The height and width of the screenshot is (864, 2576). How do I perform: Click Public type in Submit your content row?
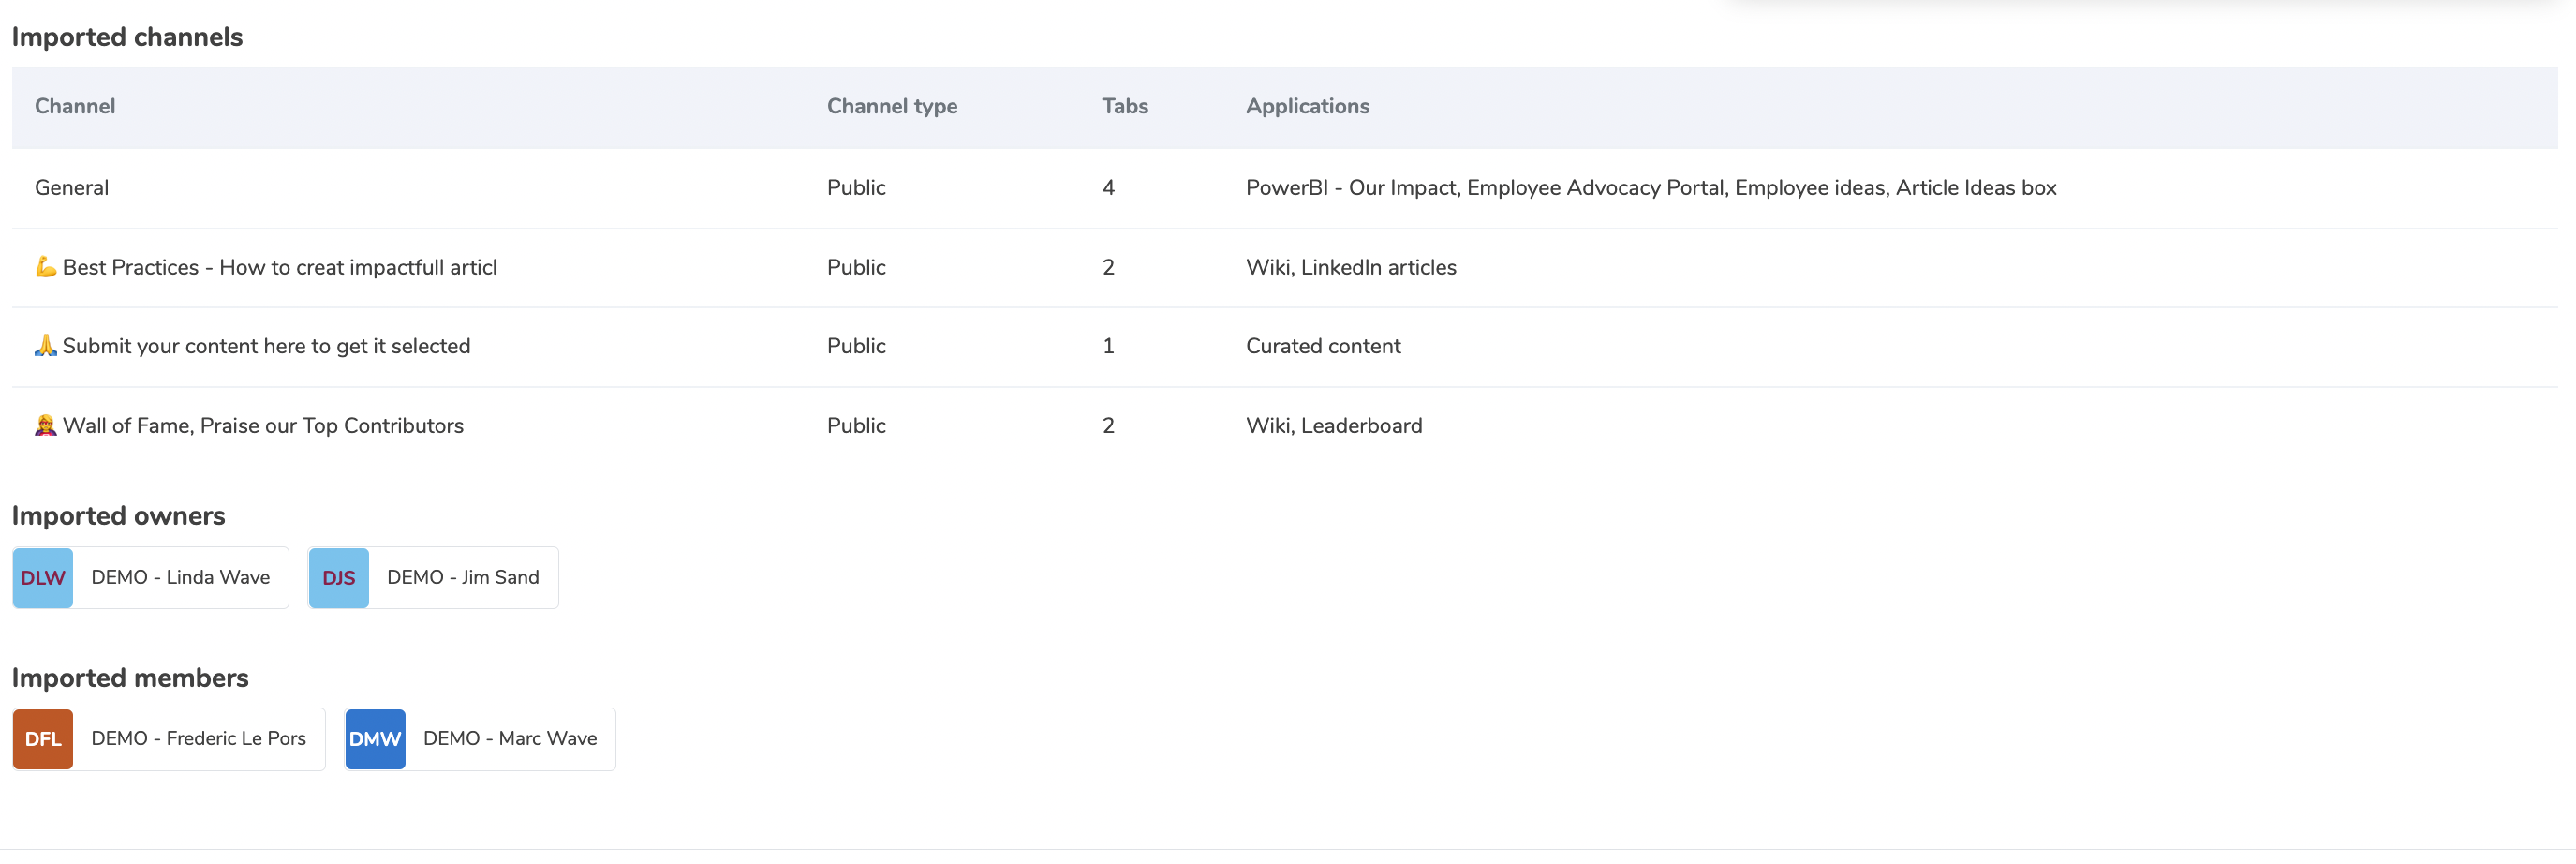tap(856, 346)
